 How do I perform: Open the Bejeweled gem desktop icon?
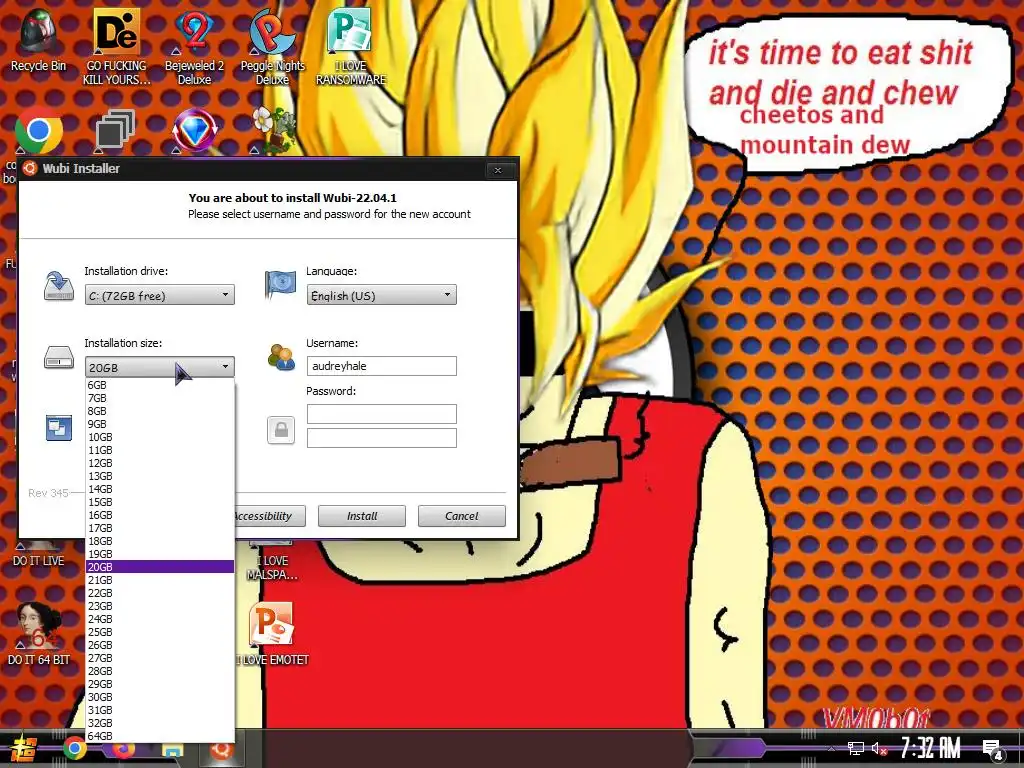click(194, 131)
